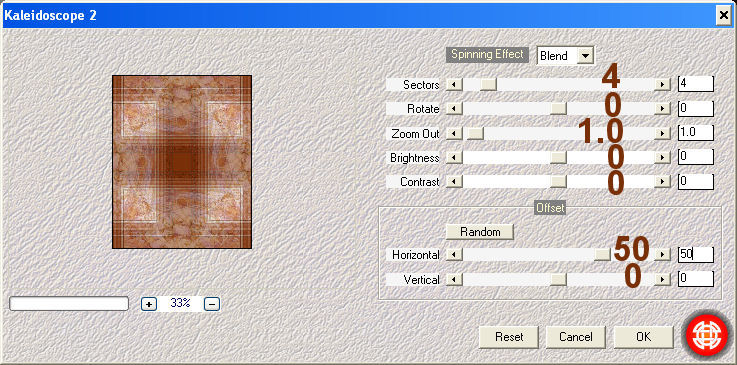Viewport: 737px width, 365px height.
Task: Click Sectors slider left arrow
Action: (454, 85)
